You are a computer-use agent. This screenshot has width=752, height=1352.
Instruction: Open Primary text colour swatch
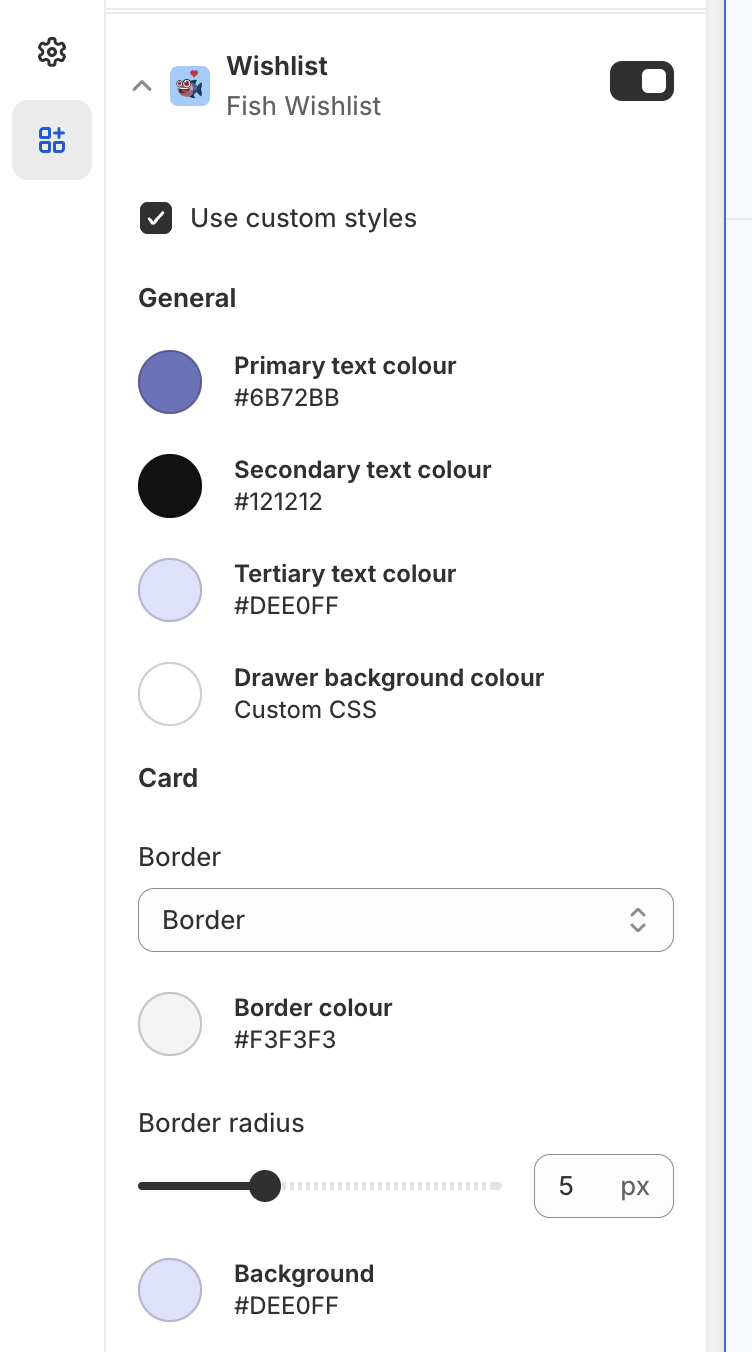point(170,382)
